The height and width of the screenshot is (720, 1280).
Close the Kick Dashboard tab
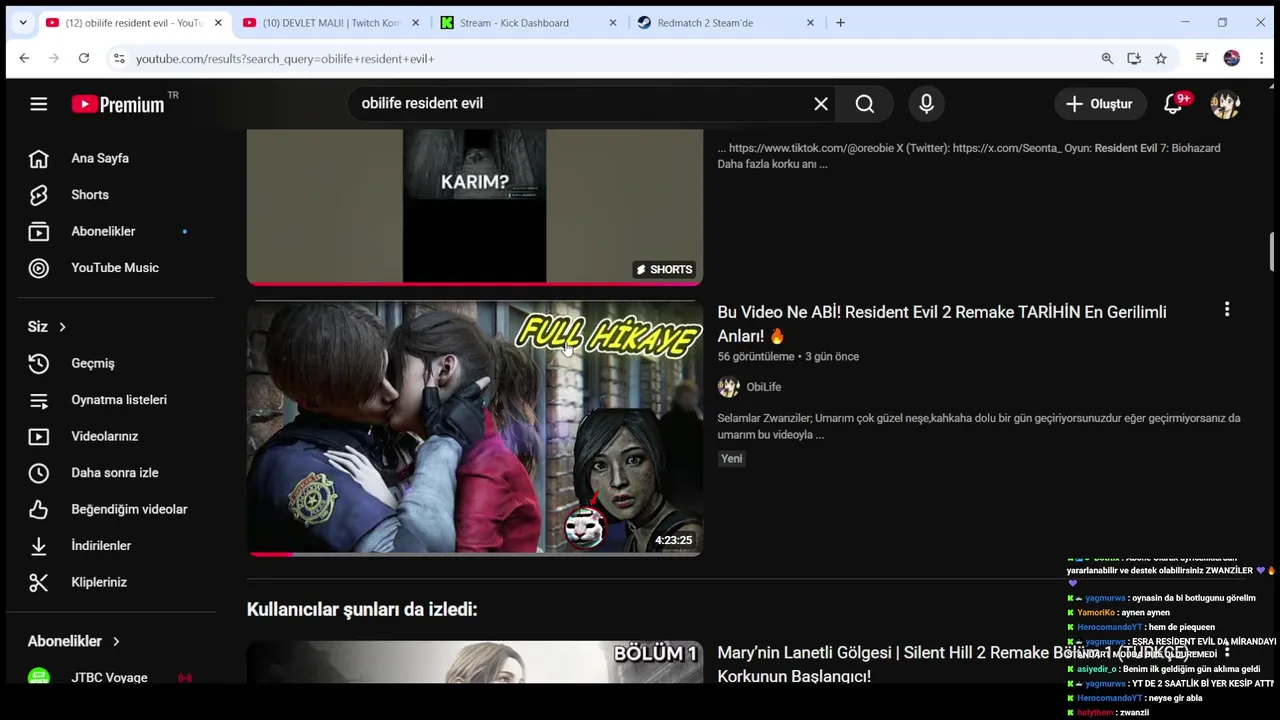point(613,22)
